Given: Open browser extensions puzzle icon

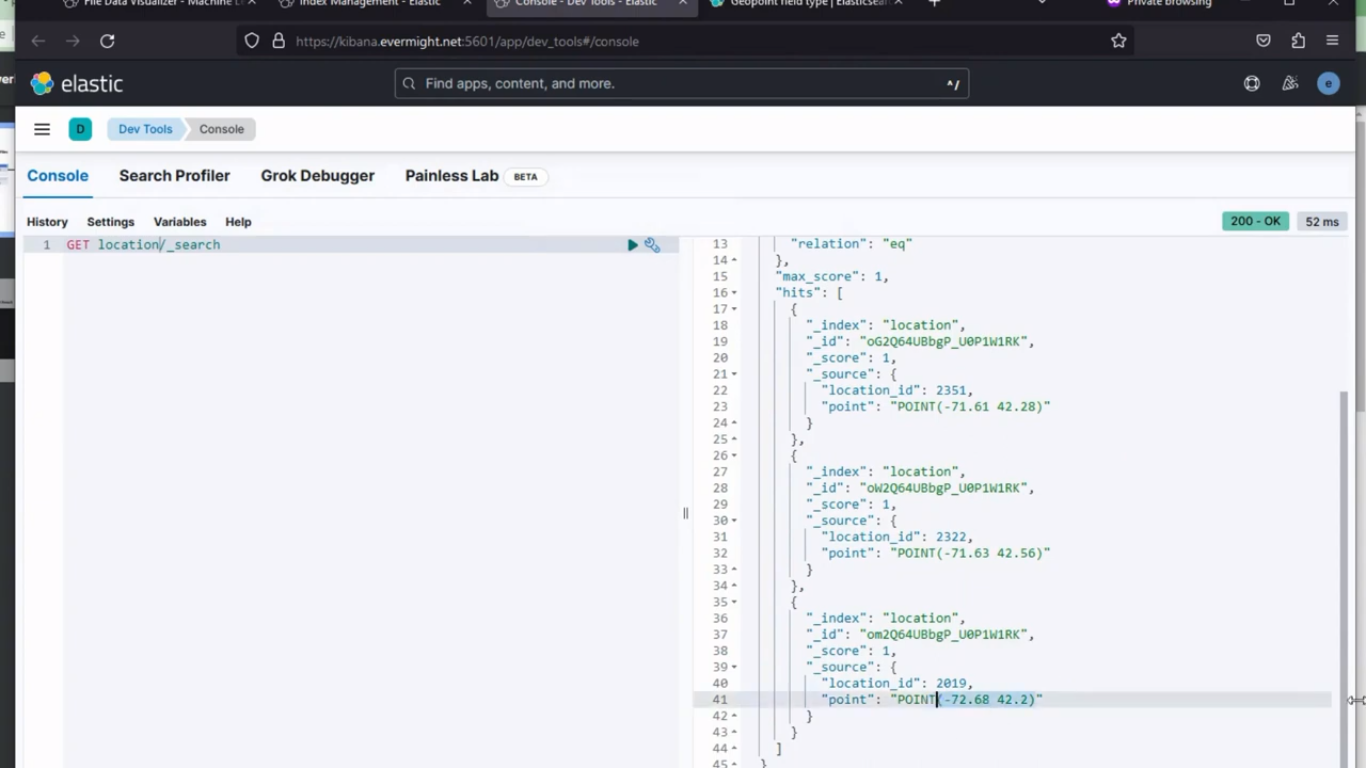Looking at the screenshot, I should [x=1298, y=41].
